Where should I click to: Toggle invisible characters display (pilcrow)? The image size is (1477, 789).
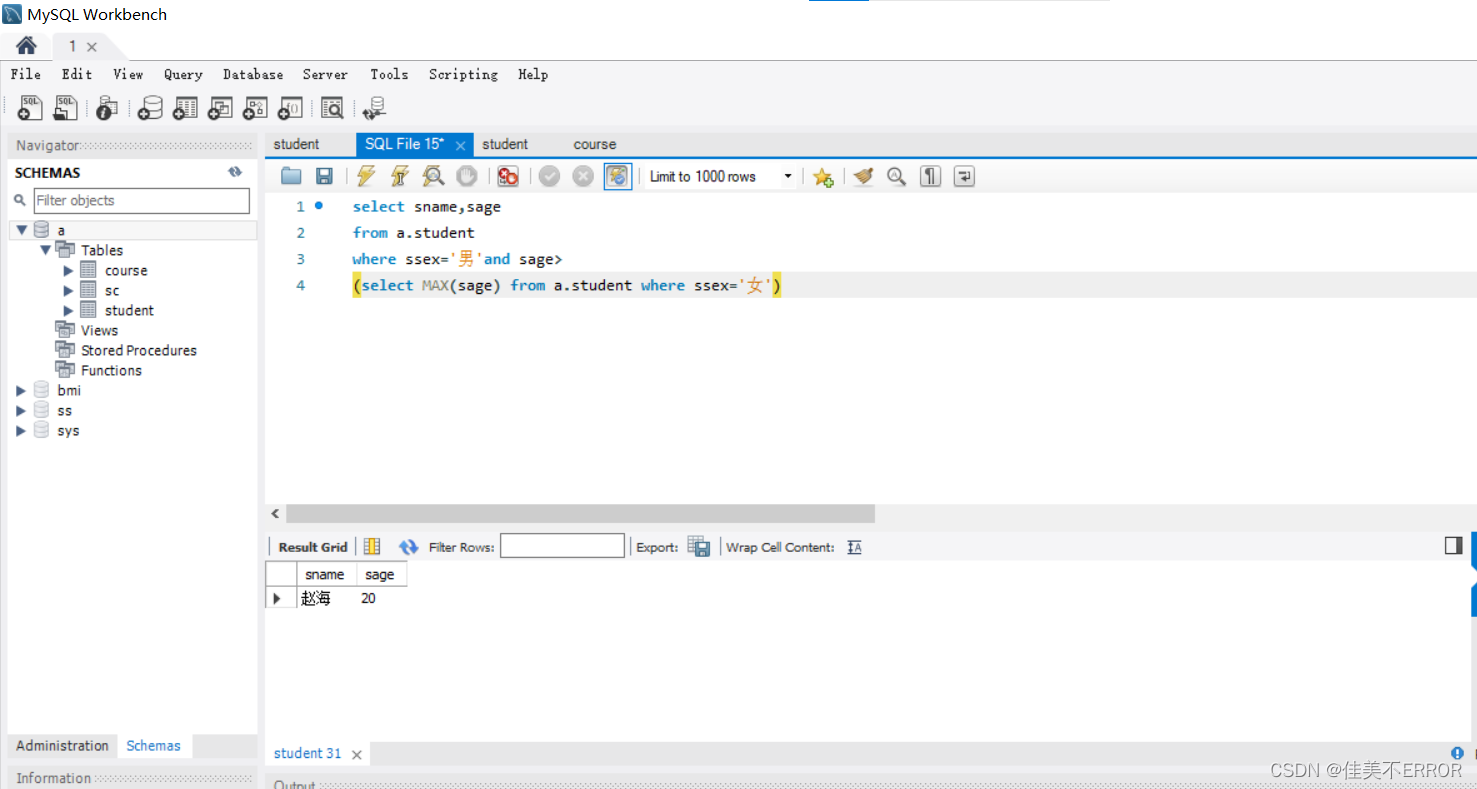click(931, 176)
